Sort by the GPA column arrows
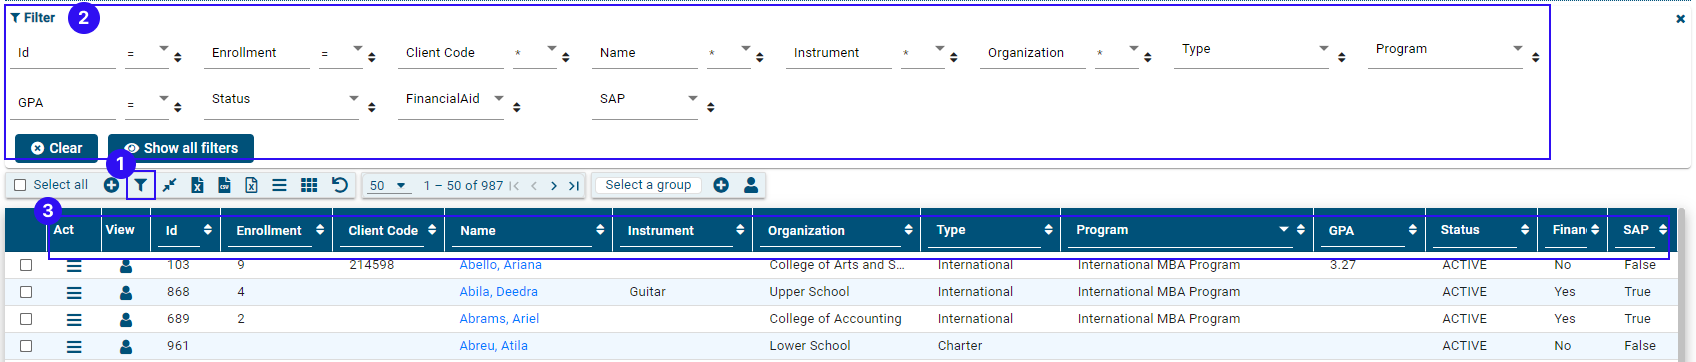 click(1412, 230)
